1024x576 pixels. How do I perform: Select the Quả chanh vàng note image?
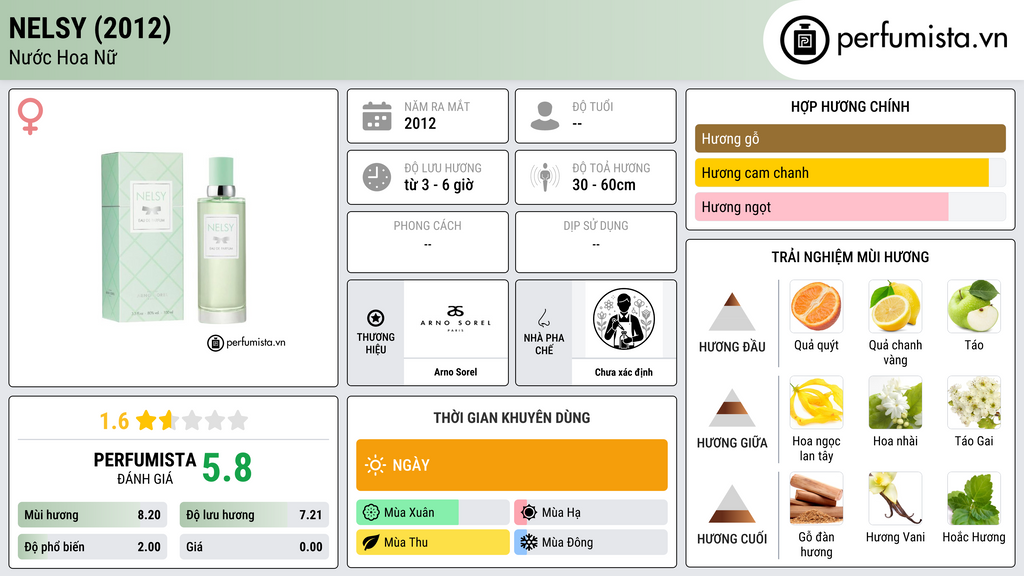pos(895,306)
